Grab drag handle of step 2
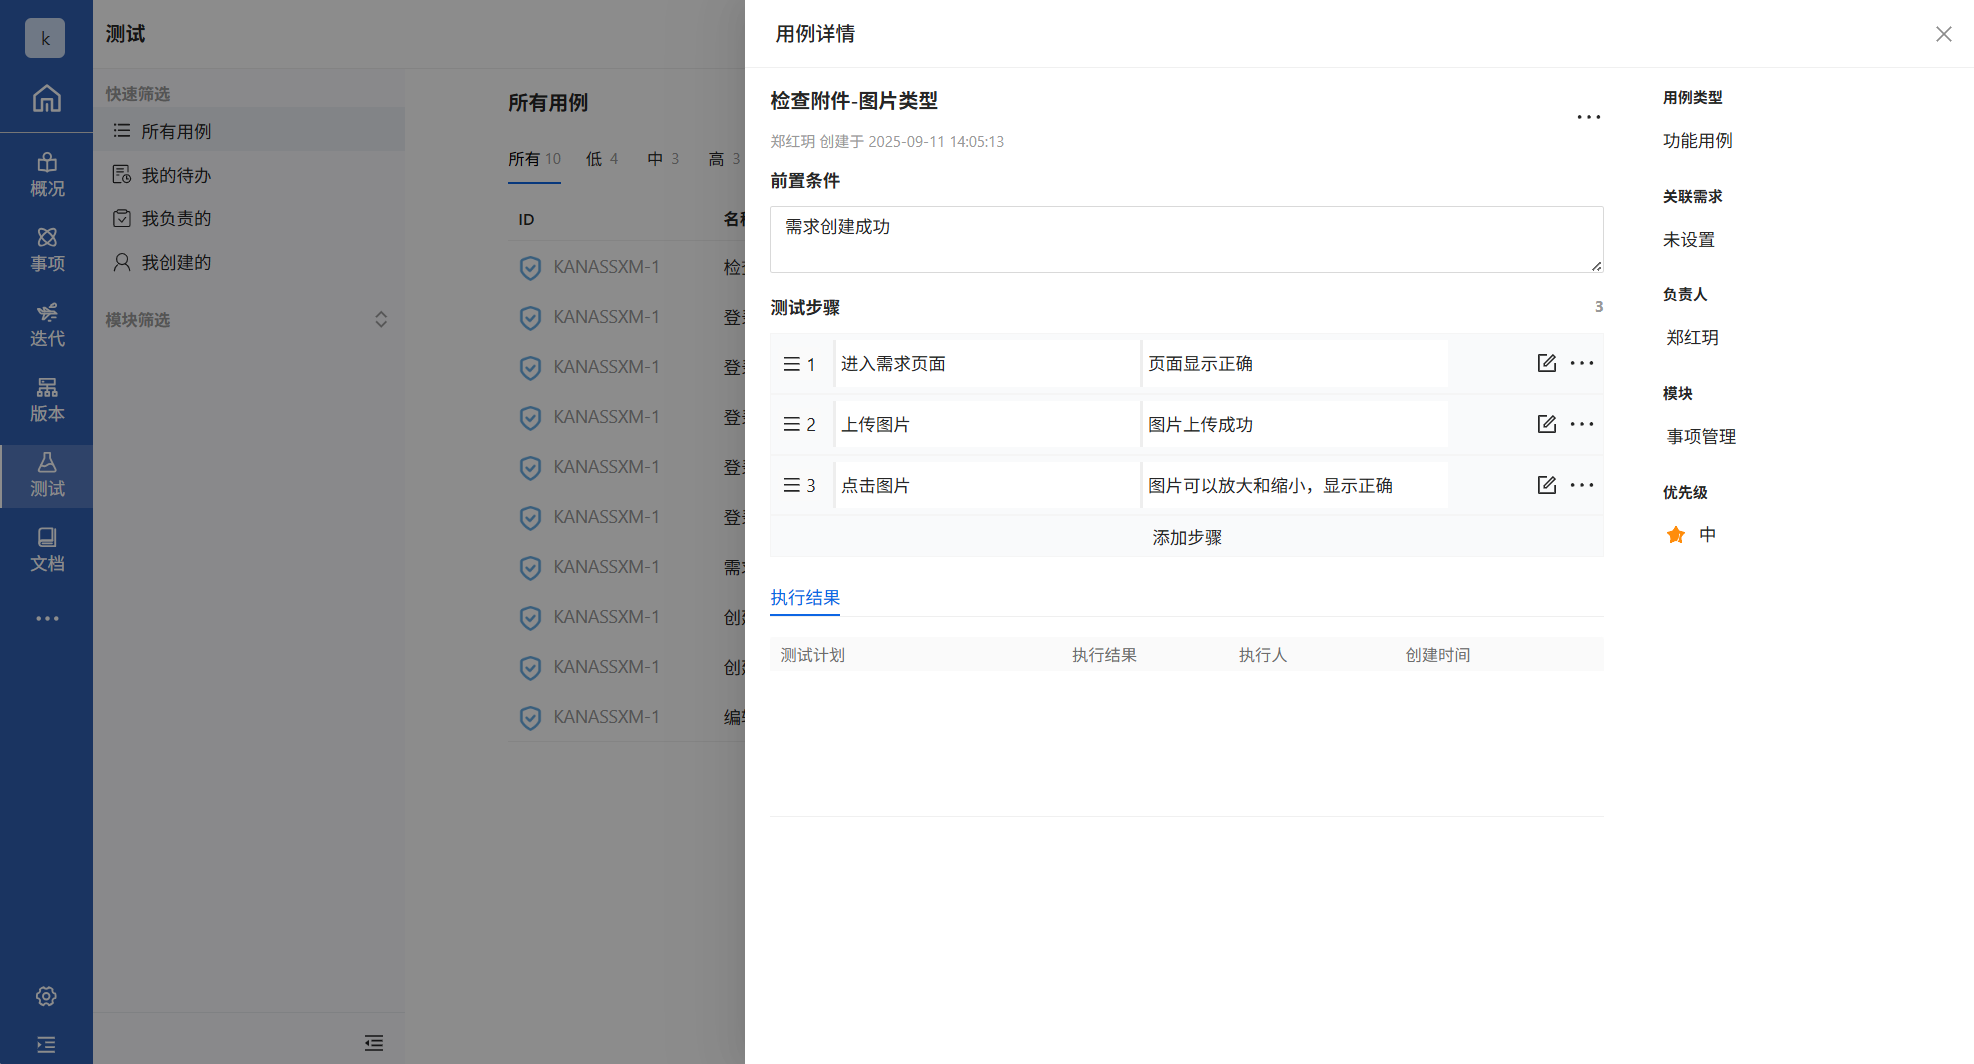This screenshot has width=1974, height=1064. pos(791,425)
